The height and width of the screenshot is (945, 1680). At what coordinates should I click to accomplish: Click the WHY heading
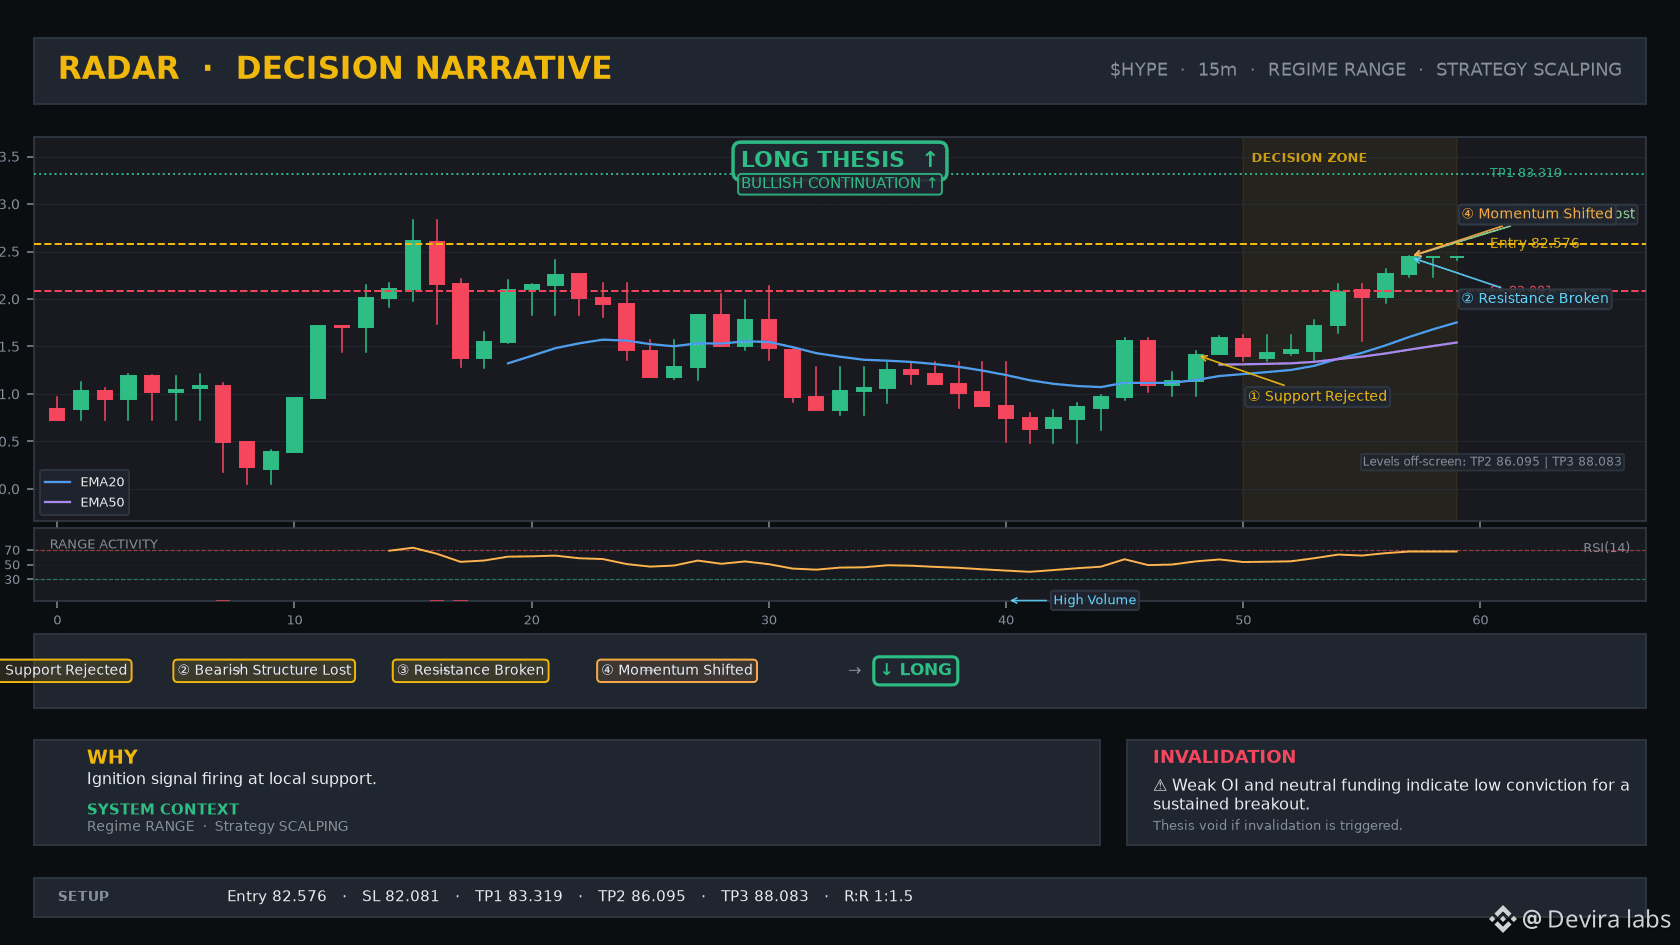click(112, 757)
